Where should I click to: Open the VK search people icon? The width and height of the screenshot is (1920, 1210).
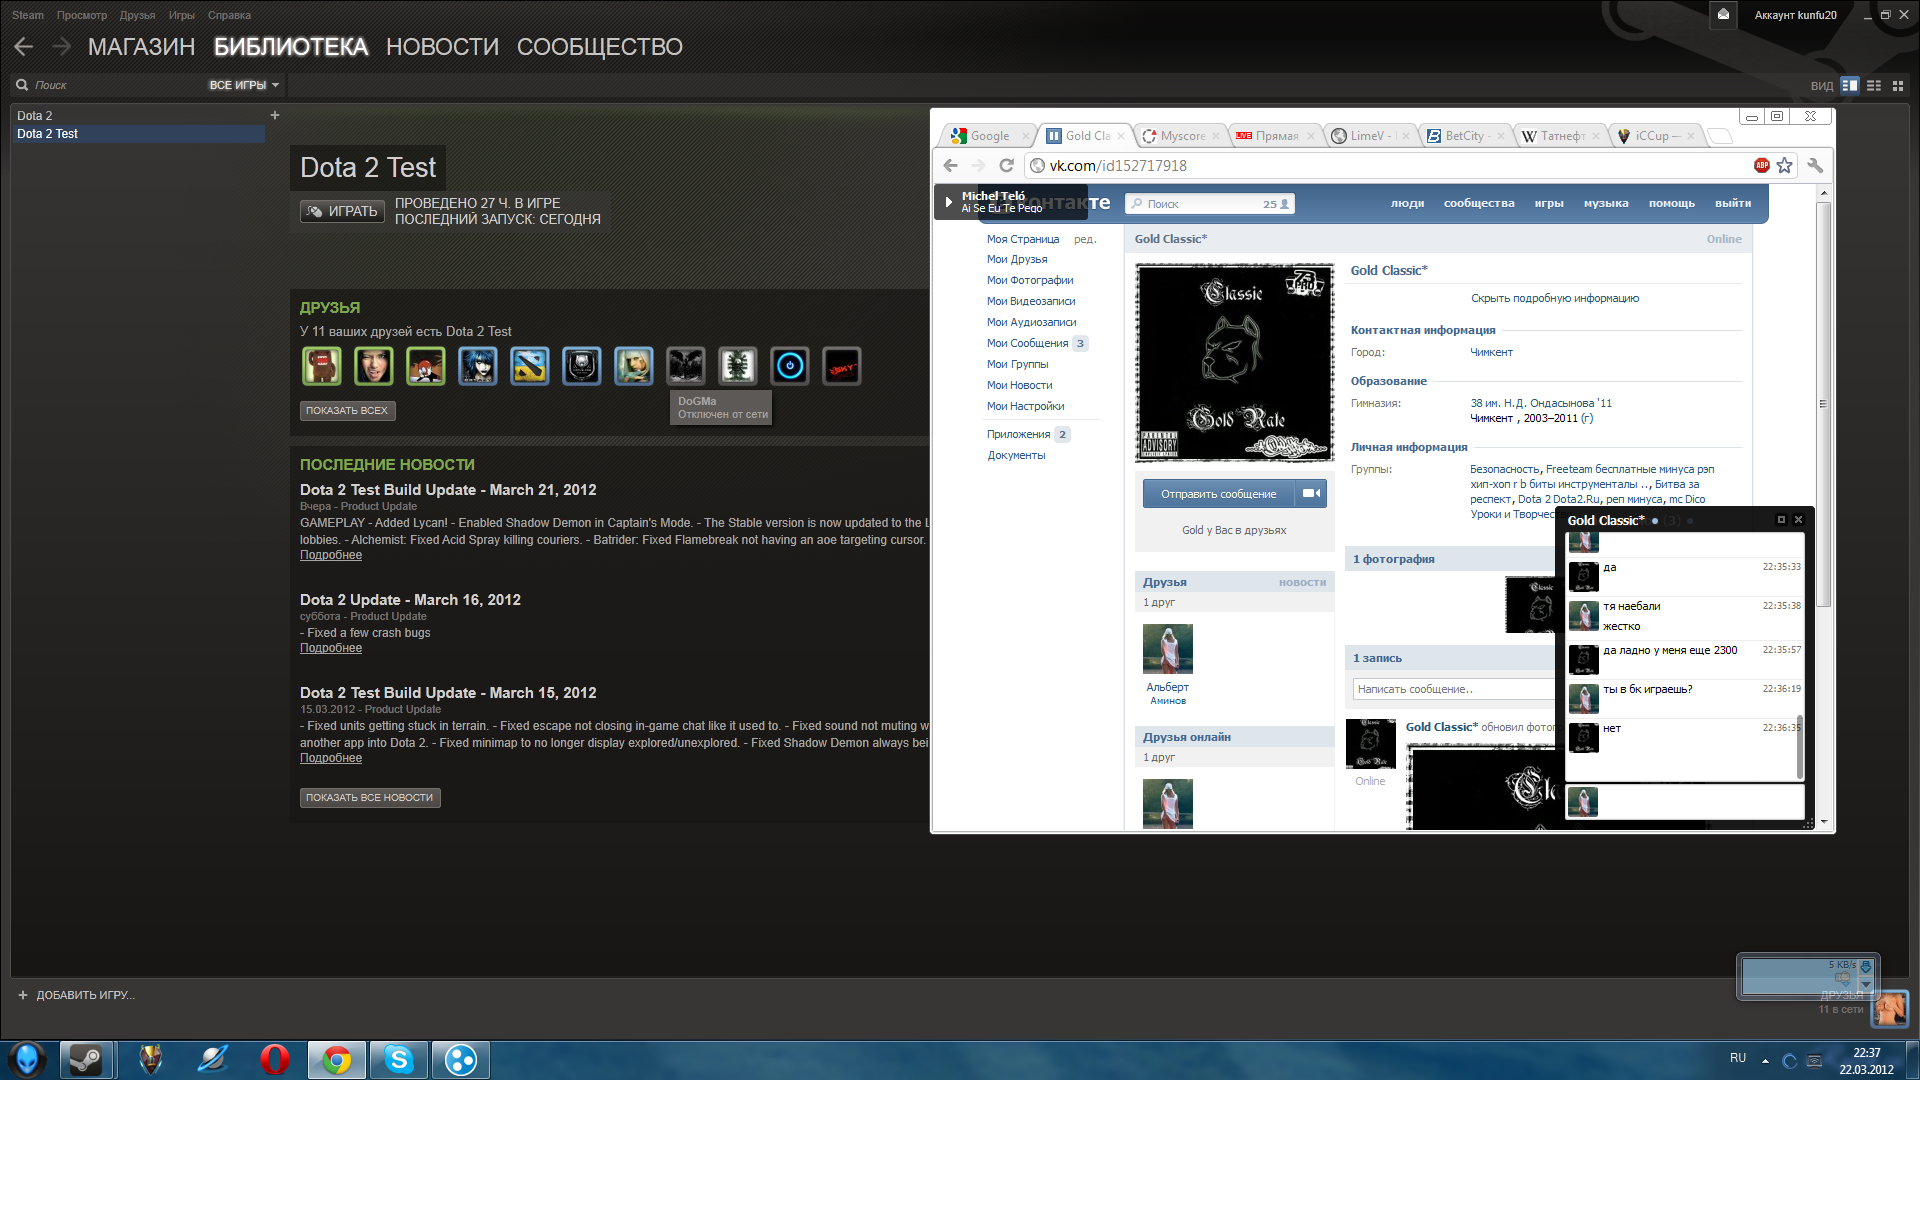[1285, 204]
